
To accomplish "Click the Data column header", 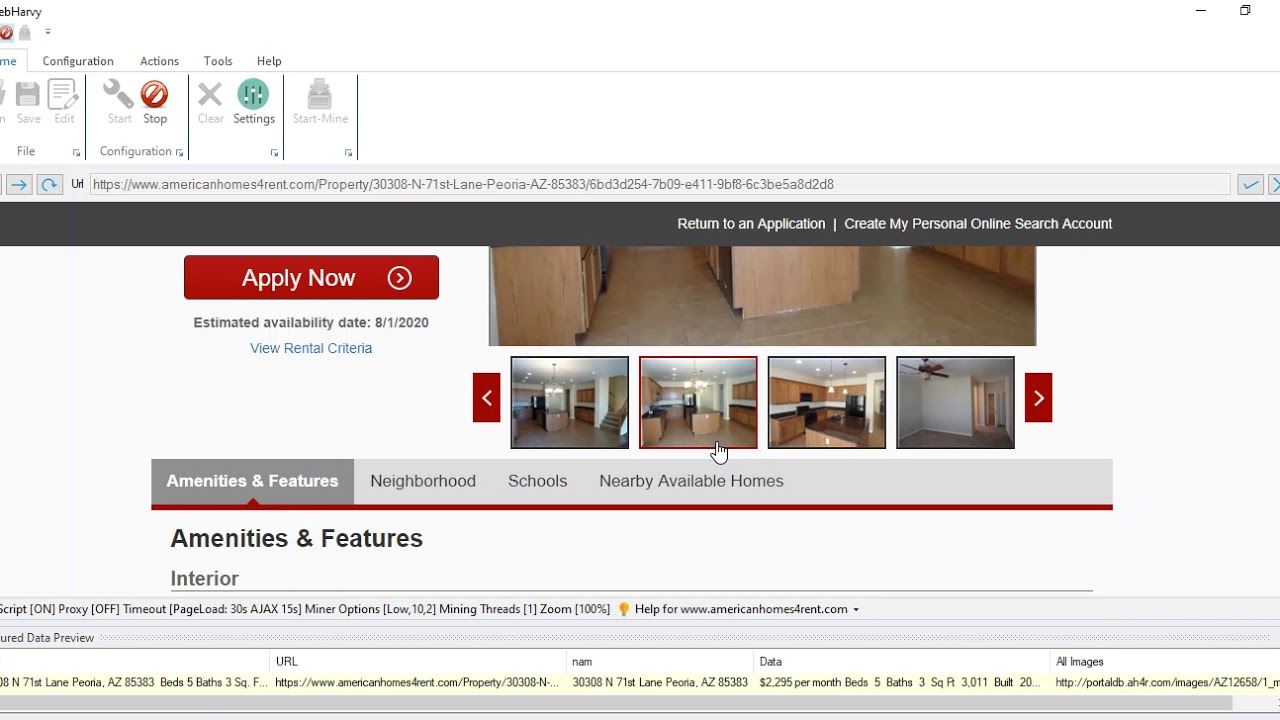I will pos(902,661).
